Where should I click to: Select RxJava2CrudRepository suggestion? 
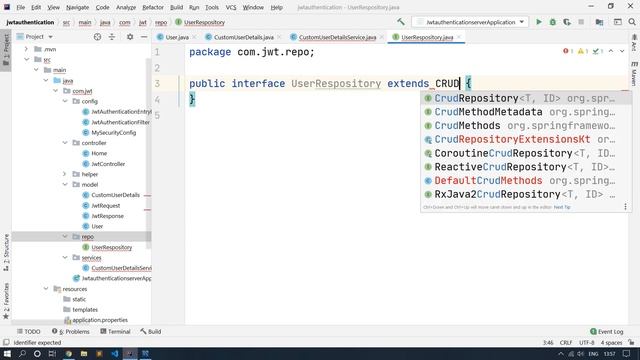[526, 194]
